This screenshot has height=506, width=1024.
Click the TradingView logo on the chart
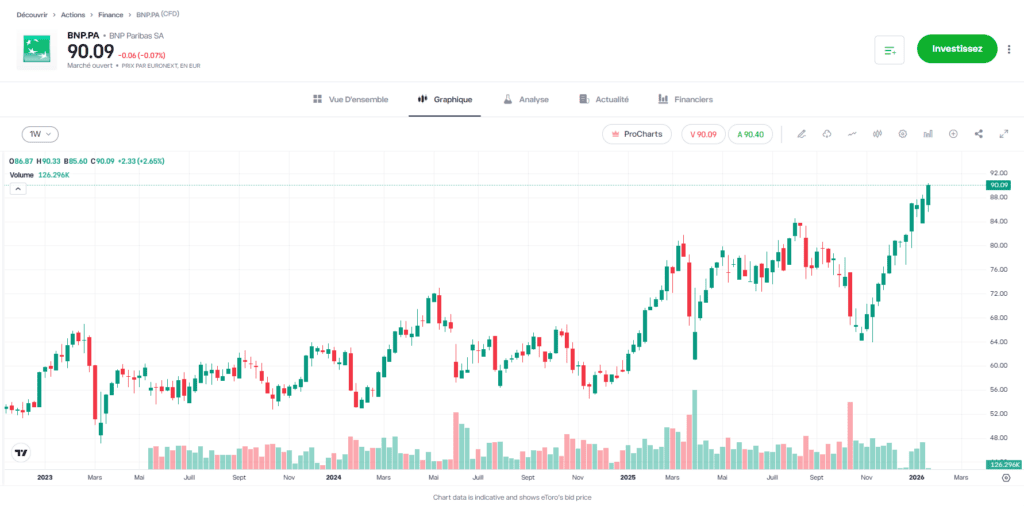(x=19, y=454)
